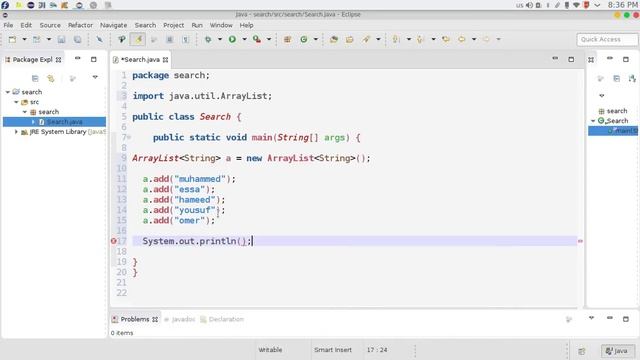The height and width of the screenshot is (360, 640).
Task: Expand the JRE System Library node
Action: [x=16, y=132]
